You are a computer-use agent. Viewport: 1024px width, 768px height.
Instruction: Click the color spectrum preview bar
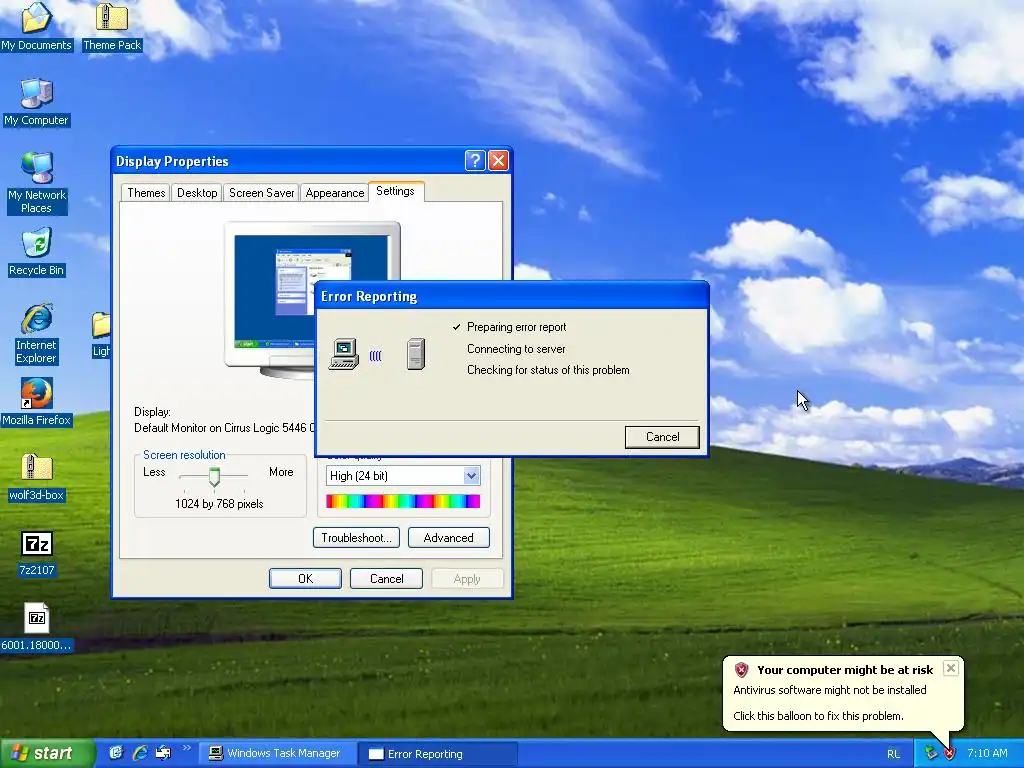coord(403,501)
